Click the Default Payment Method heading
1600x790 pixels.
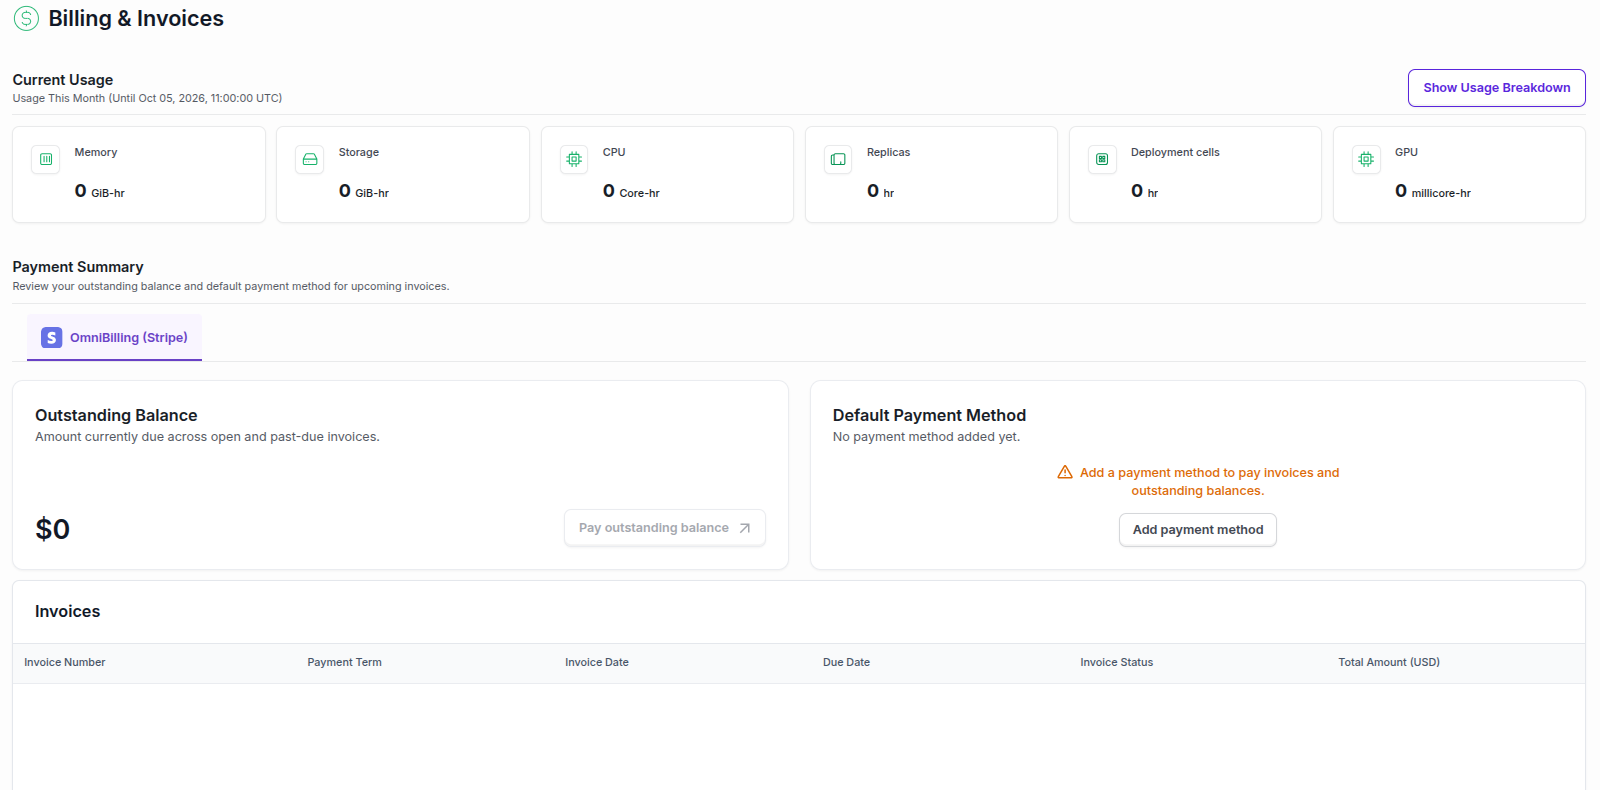[930, 415]
